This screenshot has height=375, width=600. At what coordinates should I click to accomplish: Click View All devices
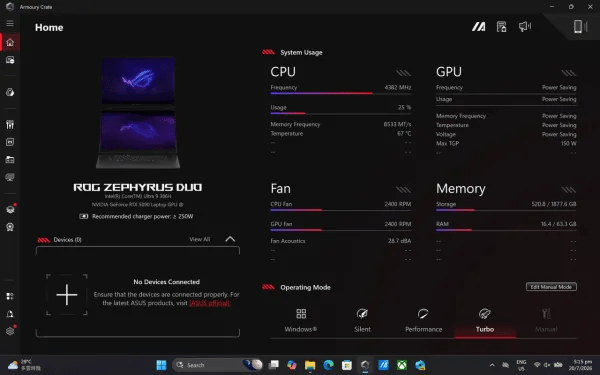(200, 239)
